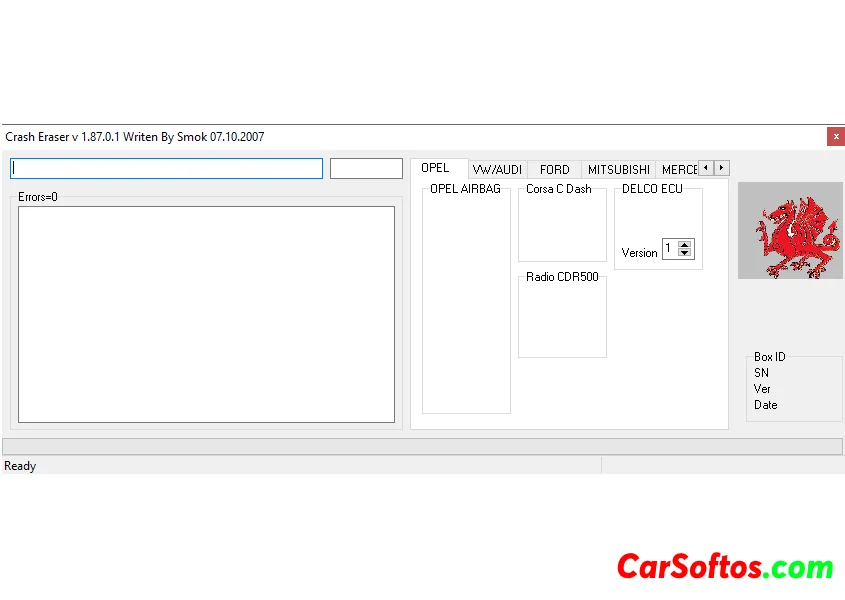
Task: Decrease the DELCO ECU Version with the down arrow
Action: tap(684, 253)
